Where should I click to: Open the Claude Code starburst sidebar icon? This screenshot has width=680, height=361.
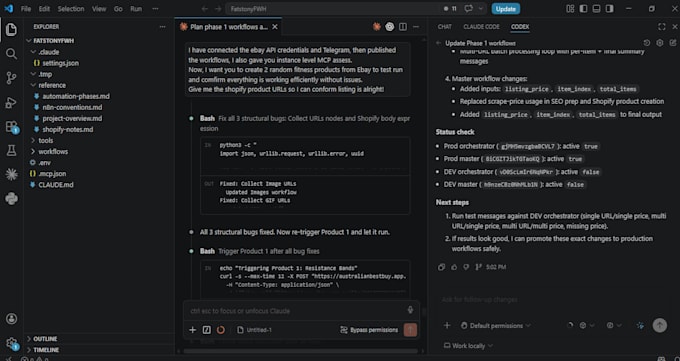11,174
